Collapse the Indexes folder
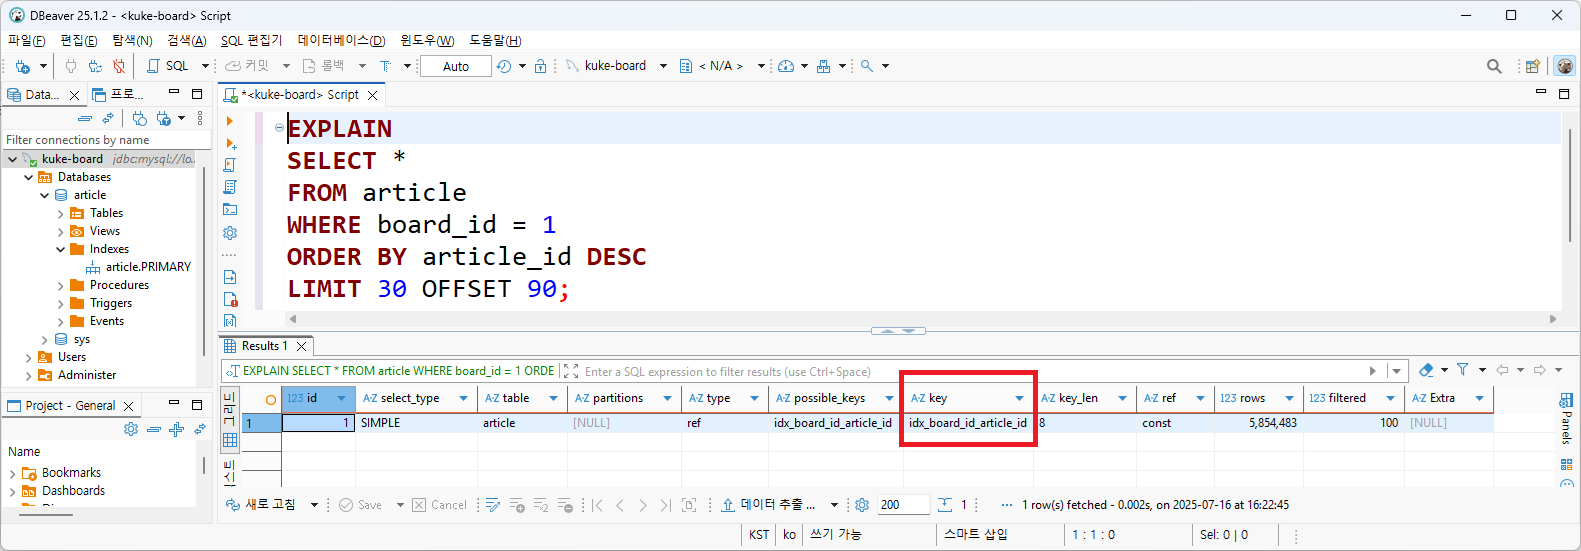This screenshot has width=1581, height=551. (60, 249)
